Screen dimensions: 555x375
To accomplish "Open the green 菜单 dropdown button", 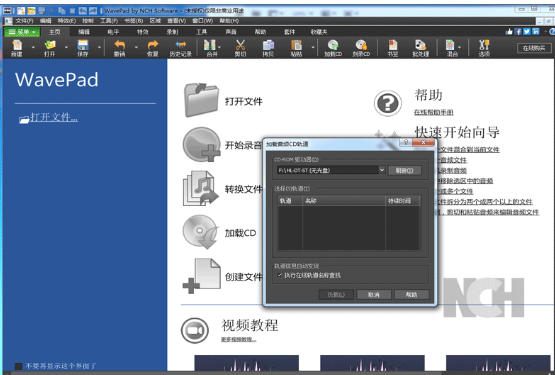I will [22, 32].
